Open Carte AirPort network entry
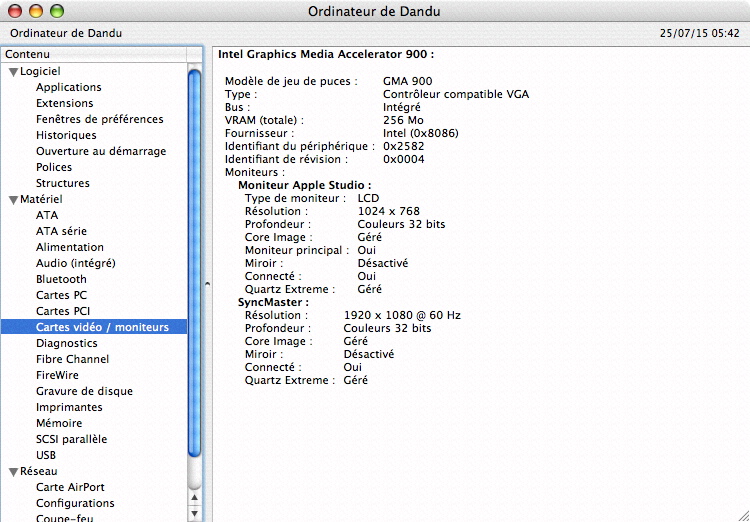The width and height of the screenshot is (750, 522). 70,488
